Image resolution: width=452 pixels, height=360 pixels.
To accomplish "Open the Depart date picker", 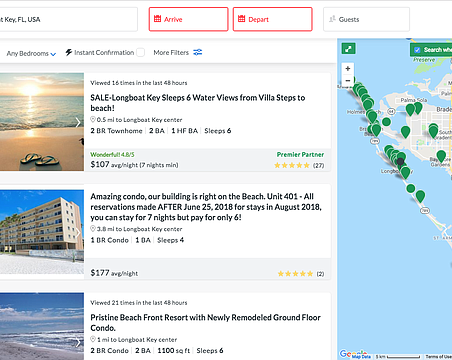I will coord(273,19).
